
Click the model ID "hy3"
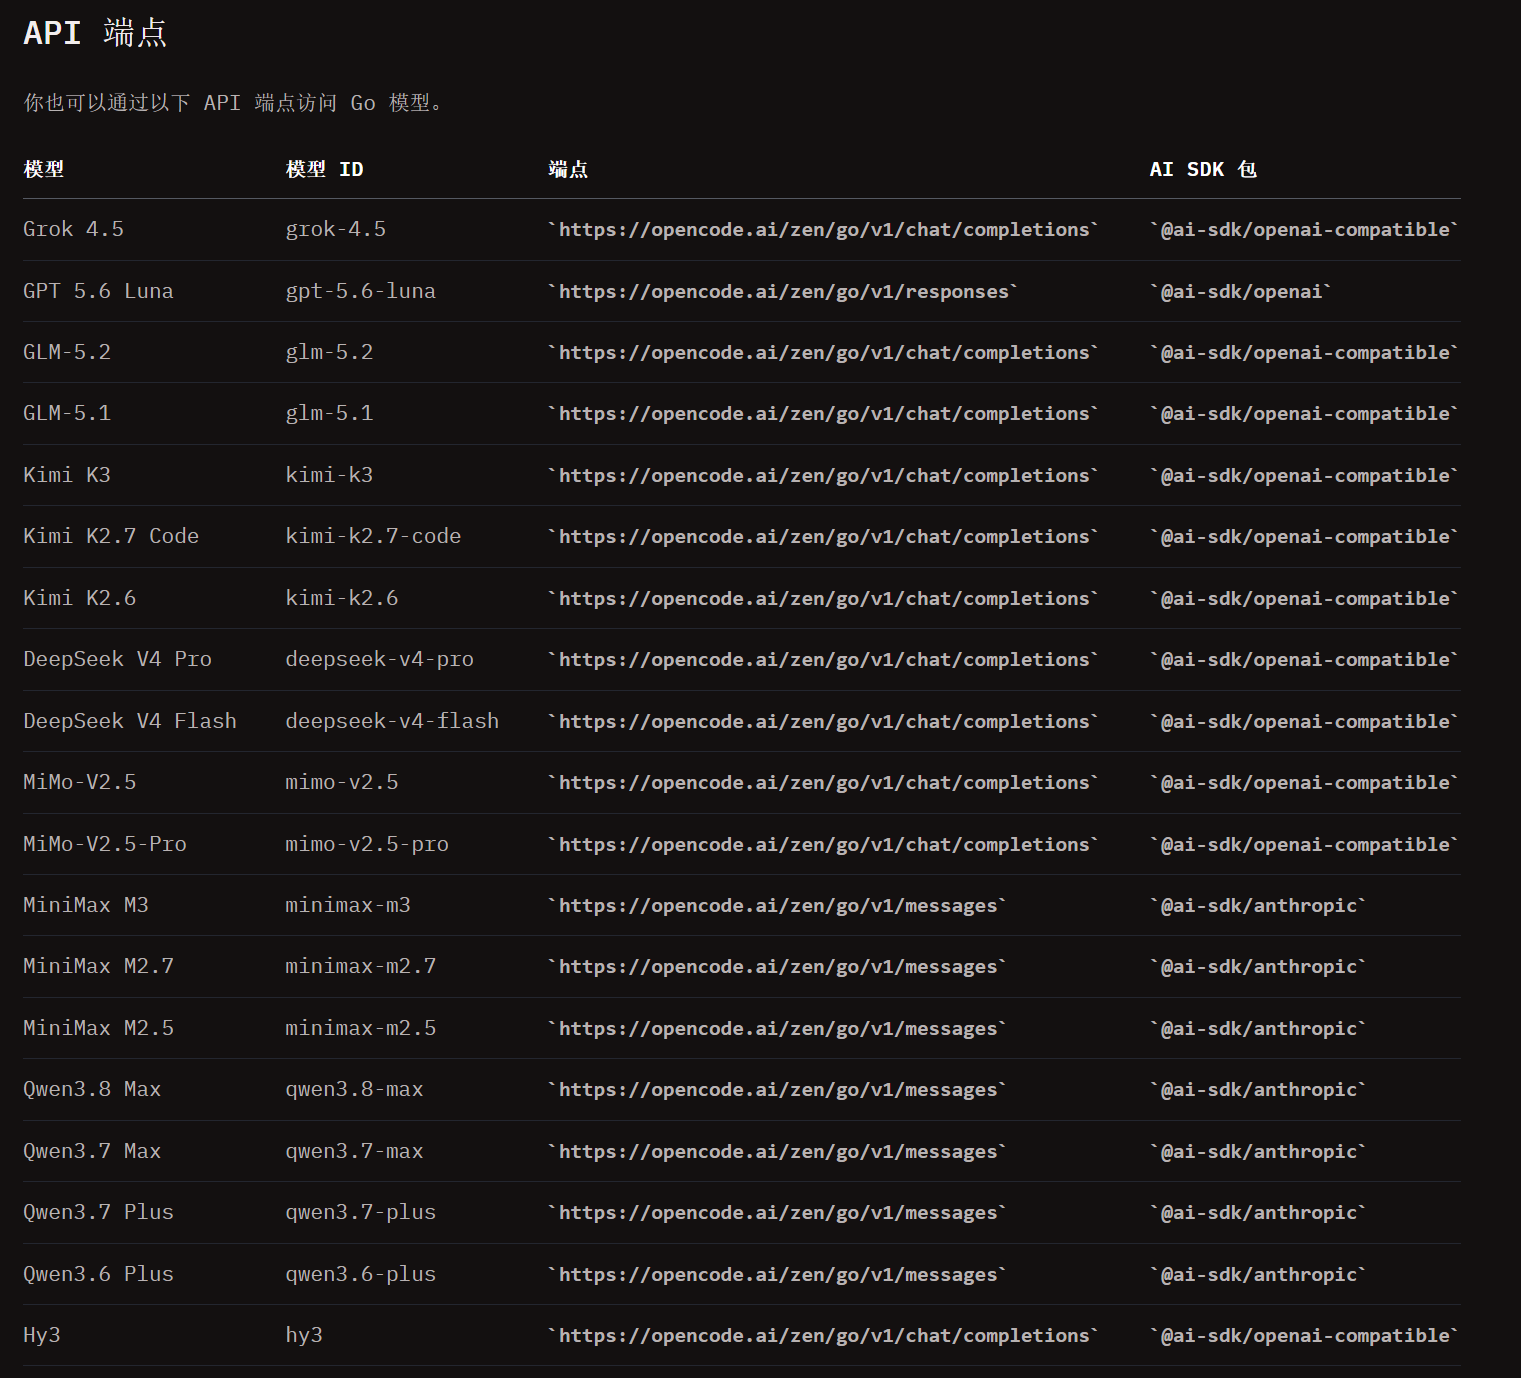point(304,1335)
